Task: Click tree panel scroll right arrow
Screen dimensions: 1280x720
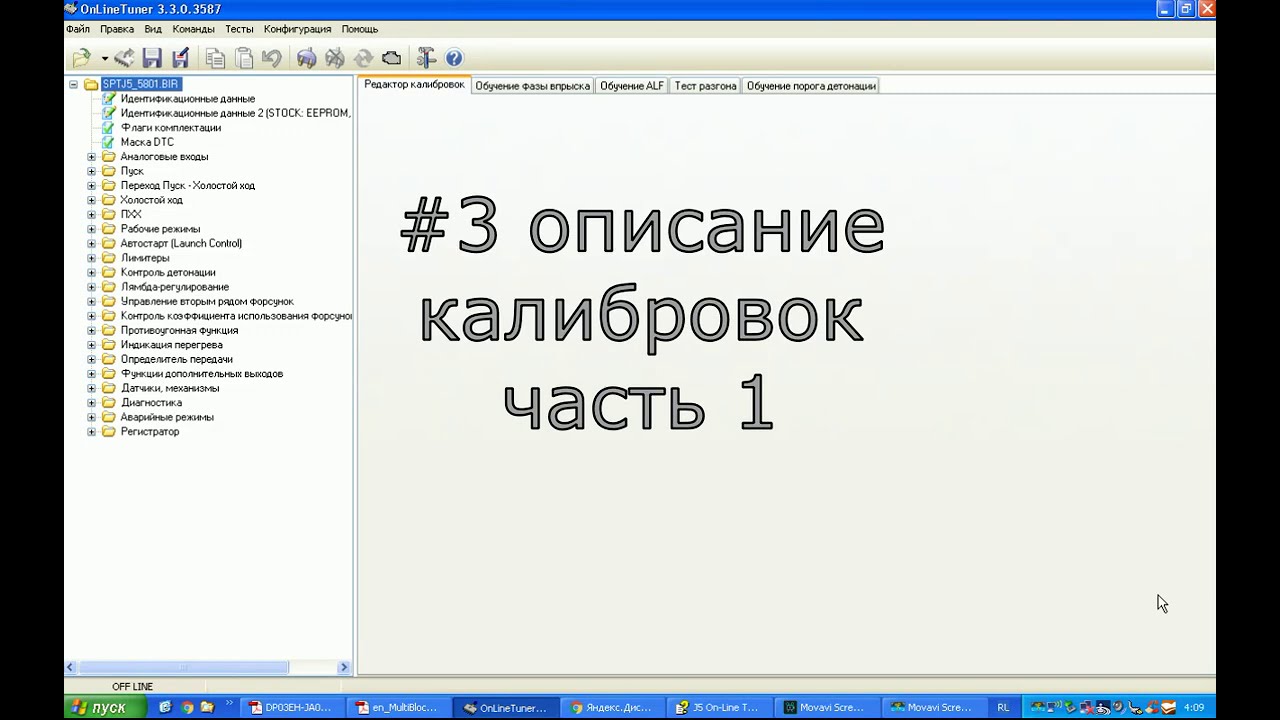Action: 344,667
